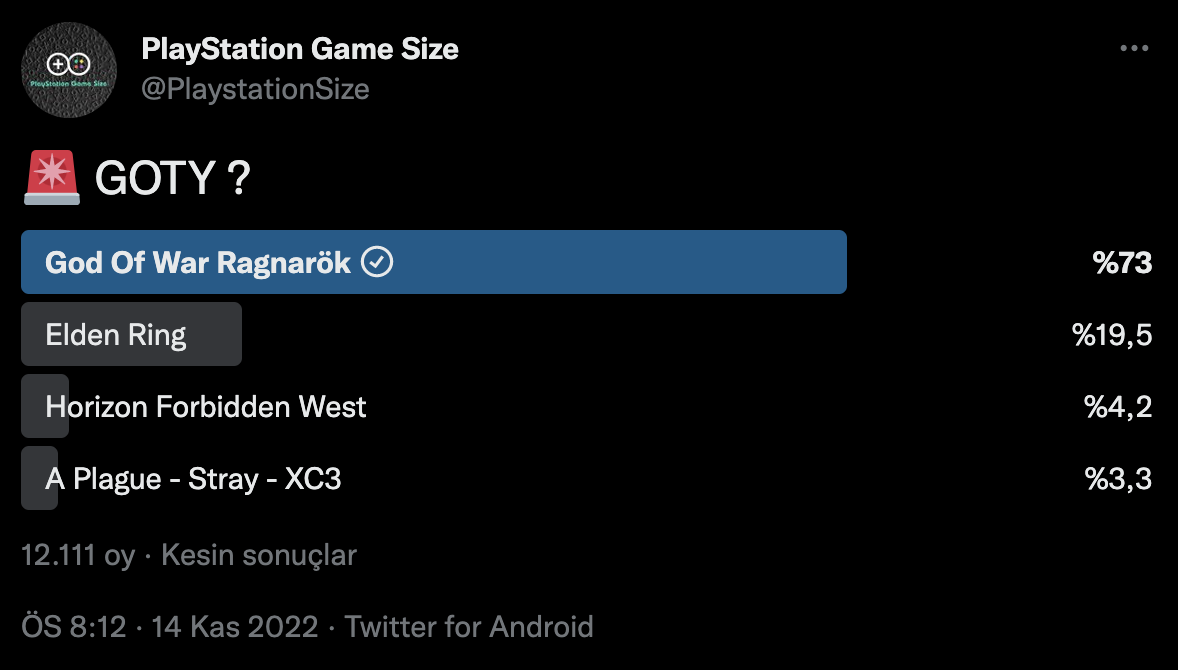Image resolution: width=1178 pixels, height=670 pixels.
Task: Click the %4,2 result percentage
Action: (x=1118, y=407)
